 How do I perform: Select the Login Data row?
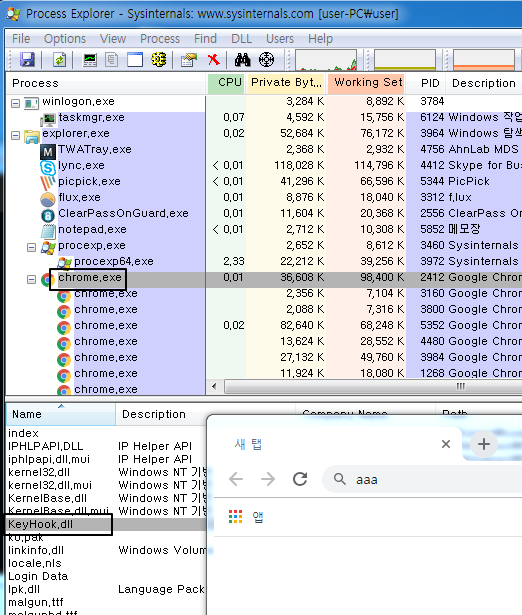[x=107, y=576]
